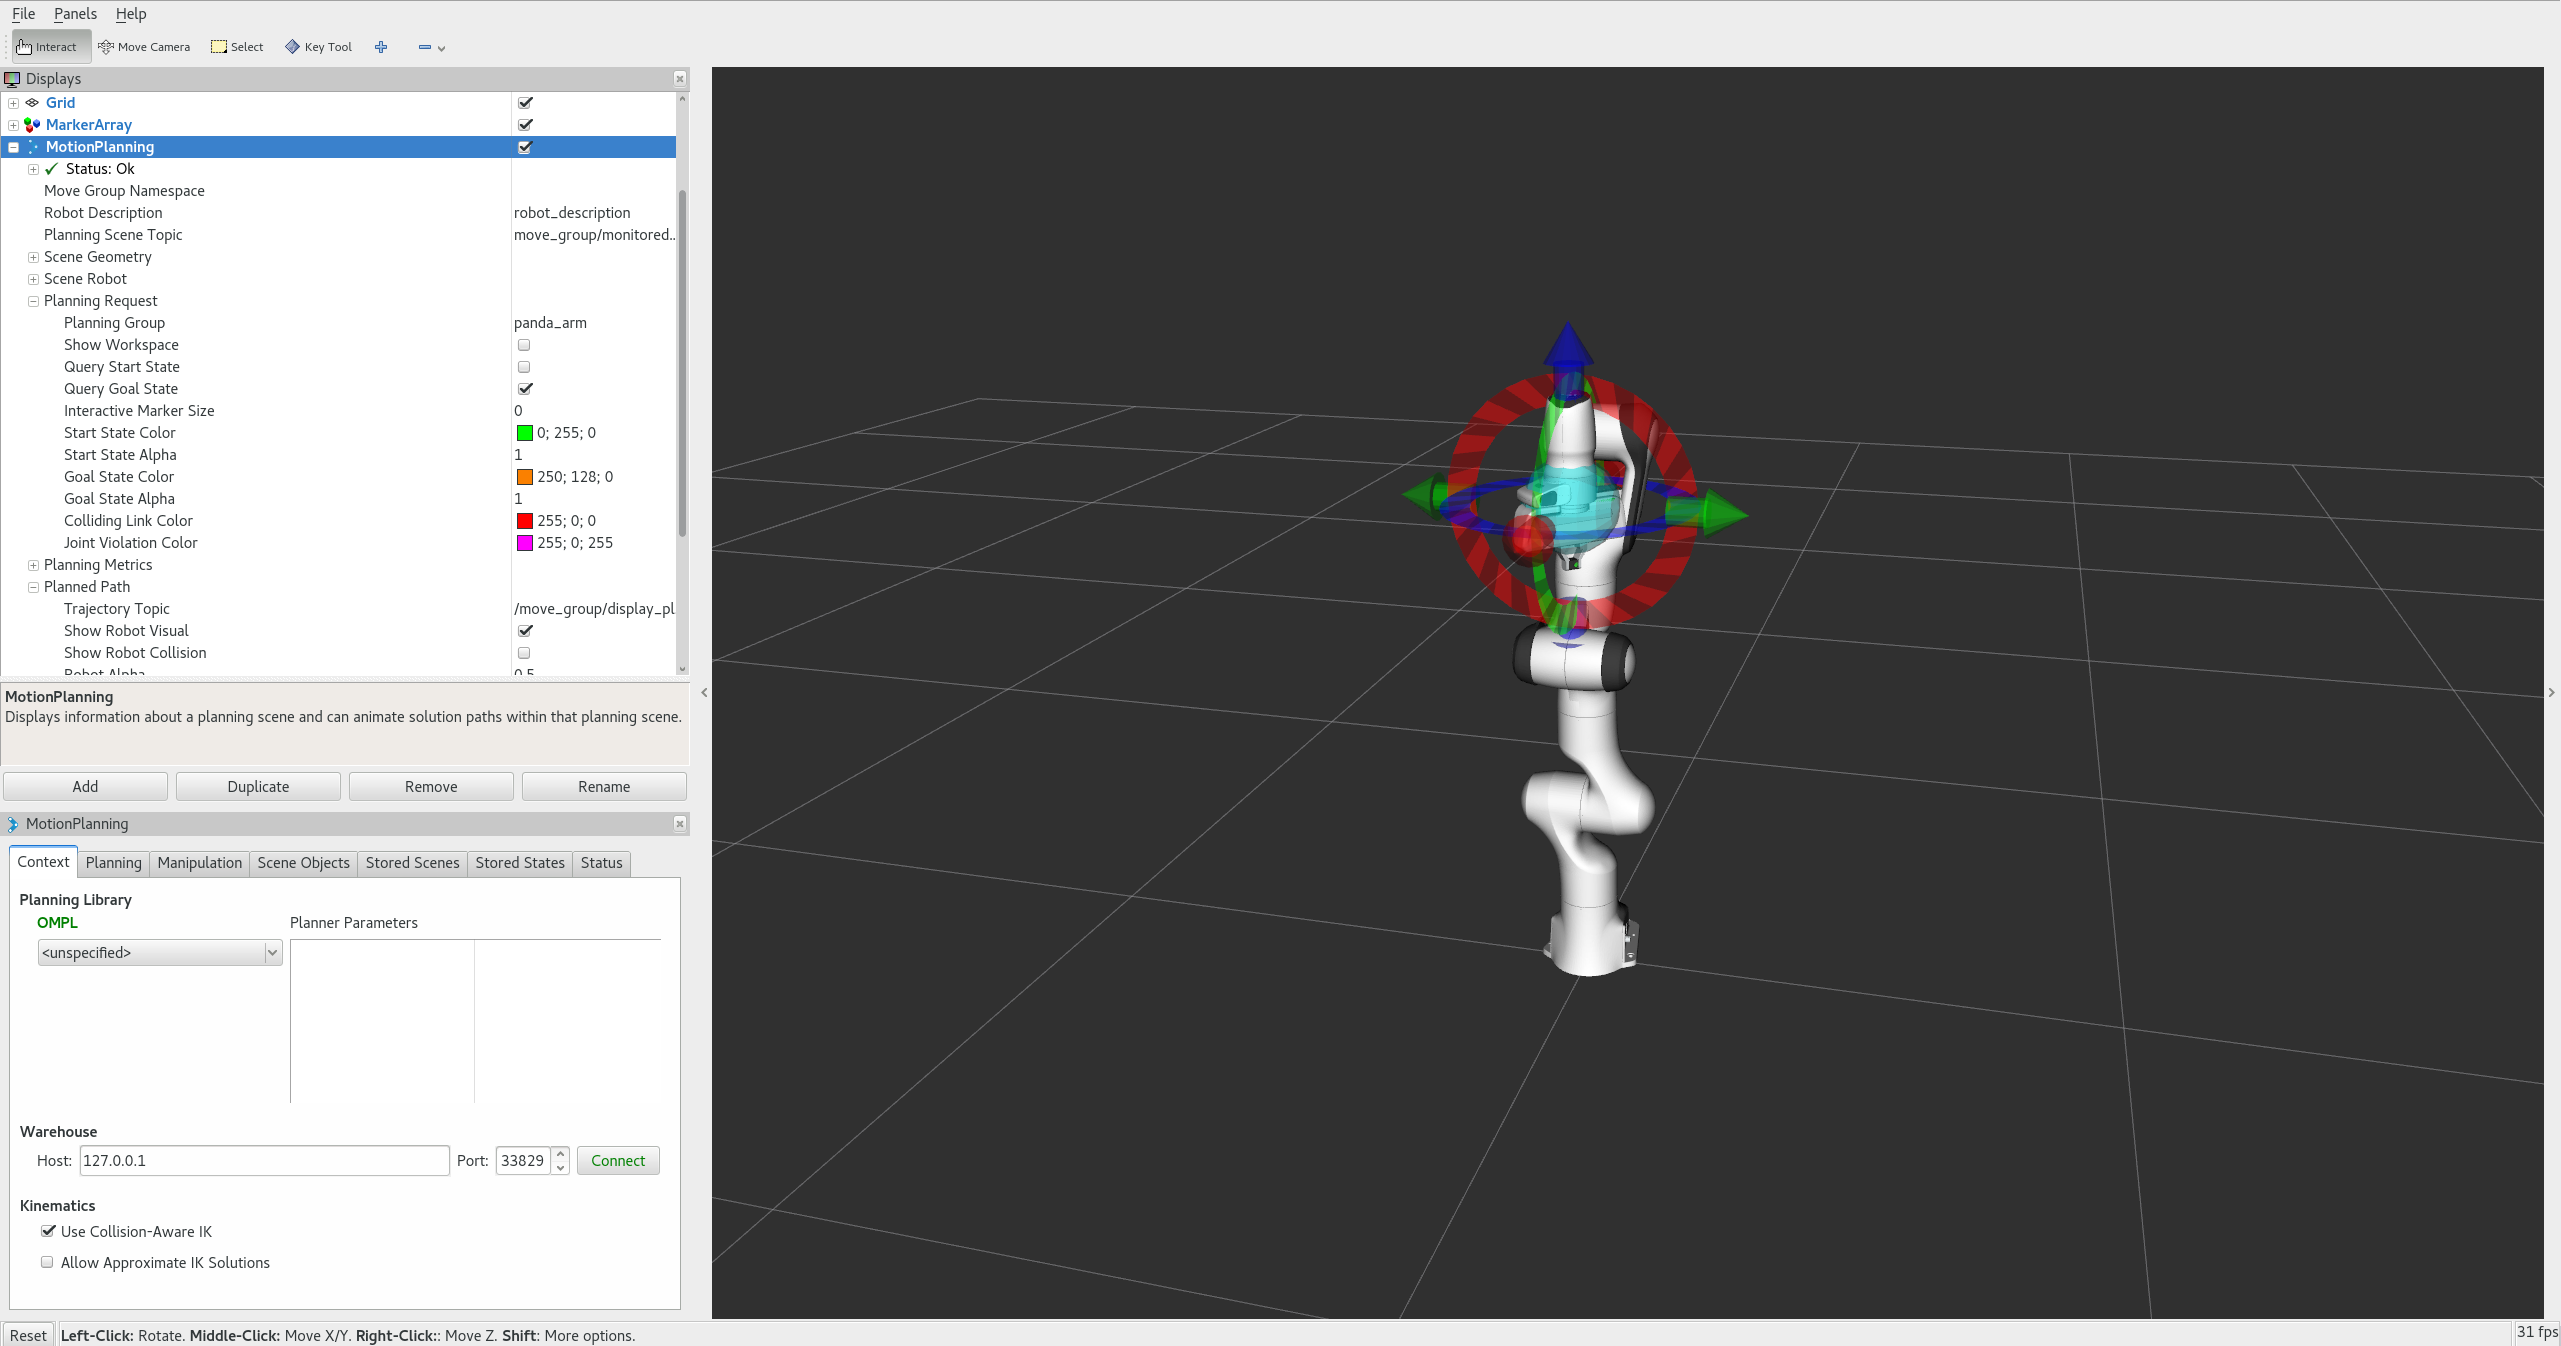Image resolution: width=2561 pixels, height=1346 pixels.
Task: Click the MarkerArray display icon
Action: [32, 125]
